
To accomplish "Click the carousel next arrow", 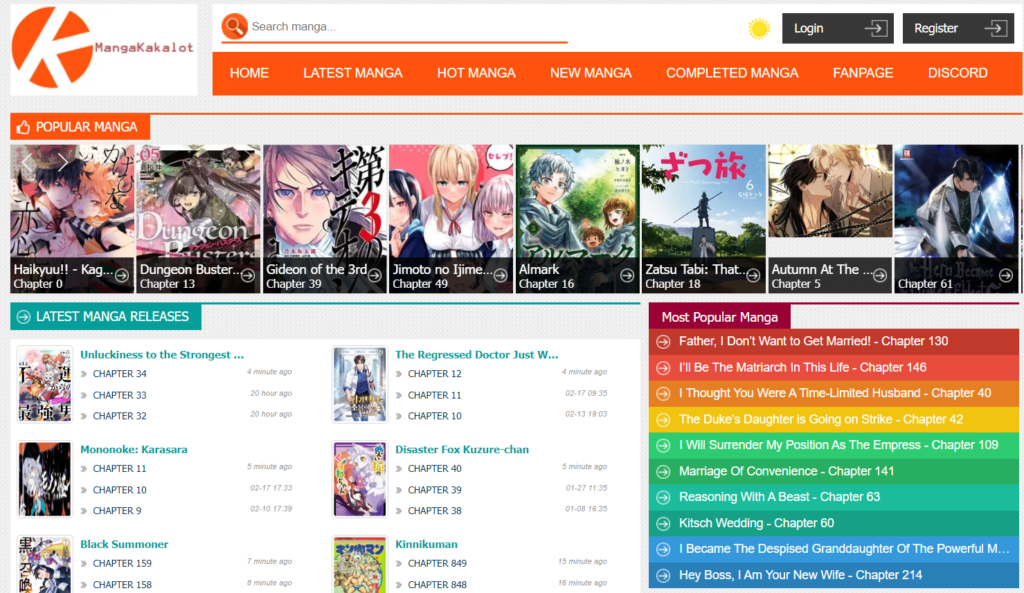I will click(x=63, y=162).
